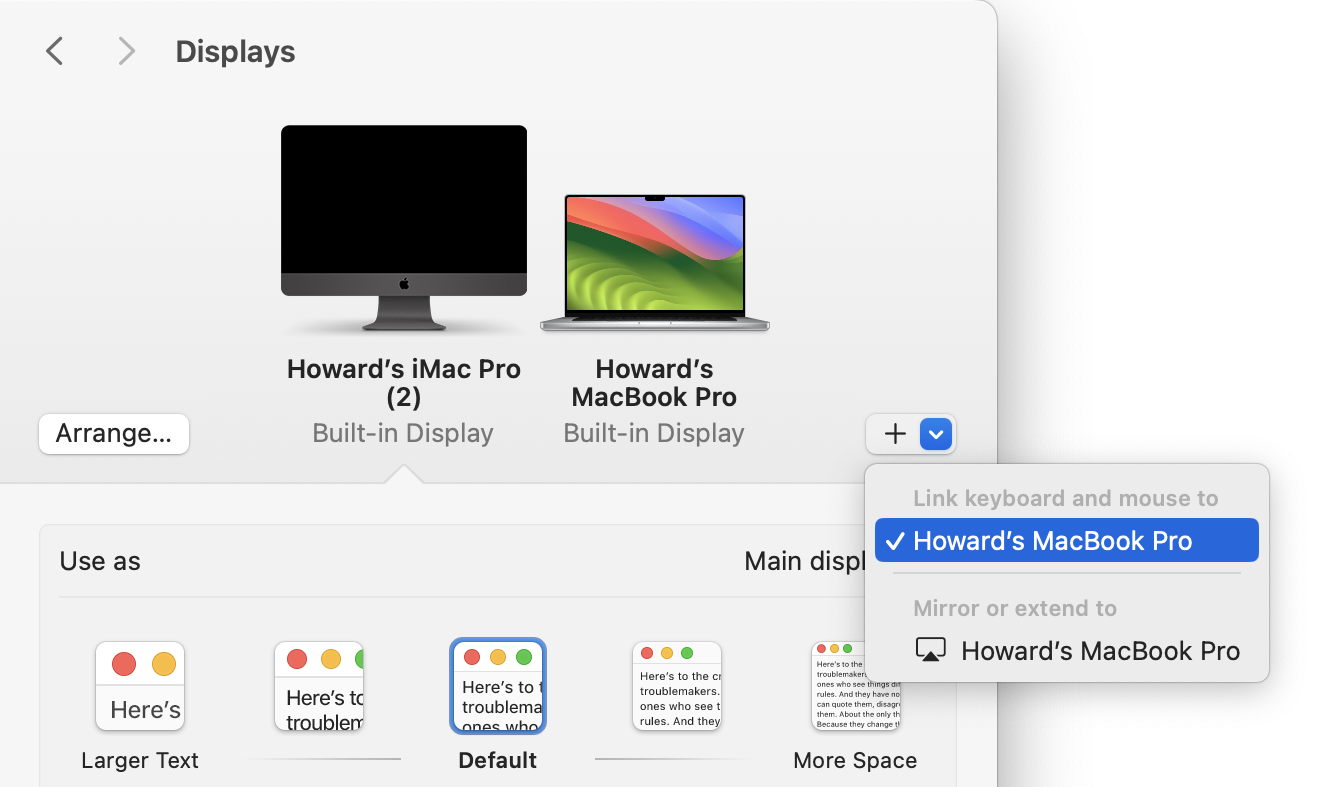Select Howard's MacBook Pro display image
Screen dimensions: 1334x787
pos(654,262)
